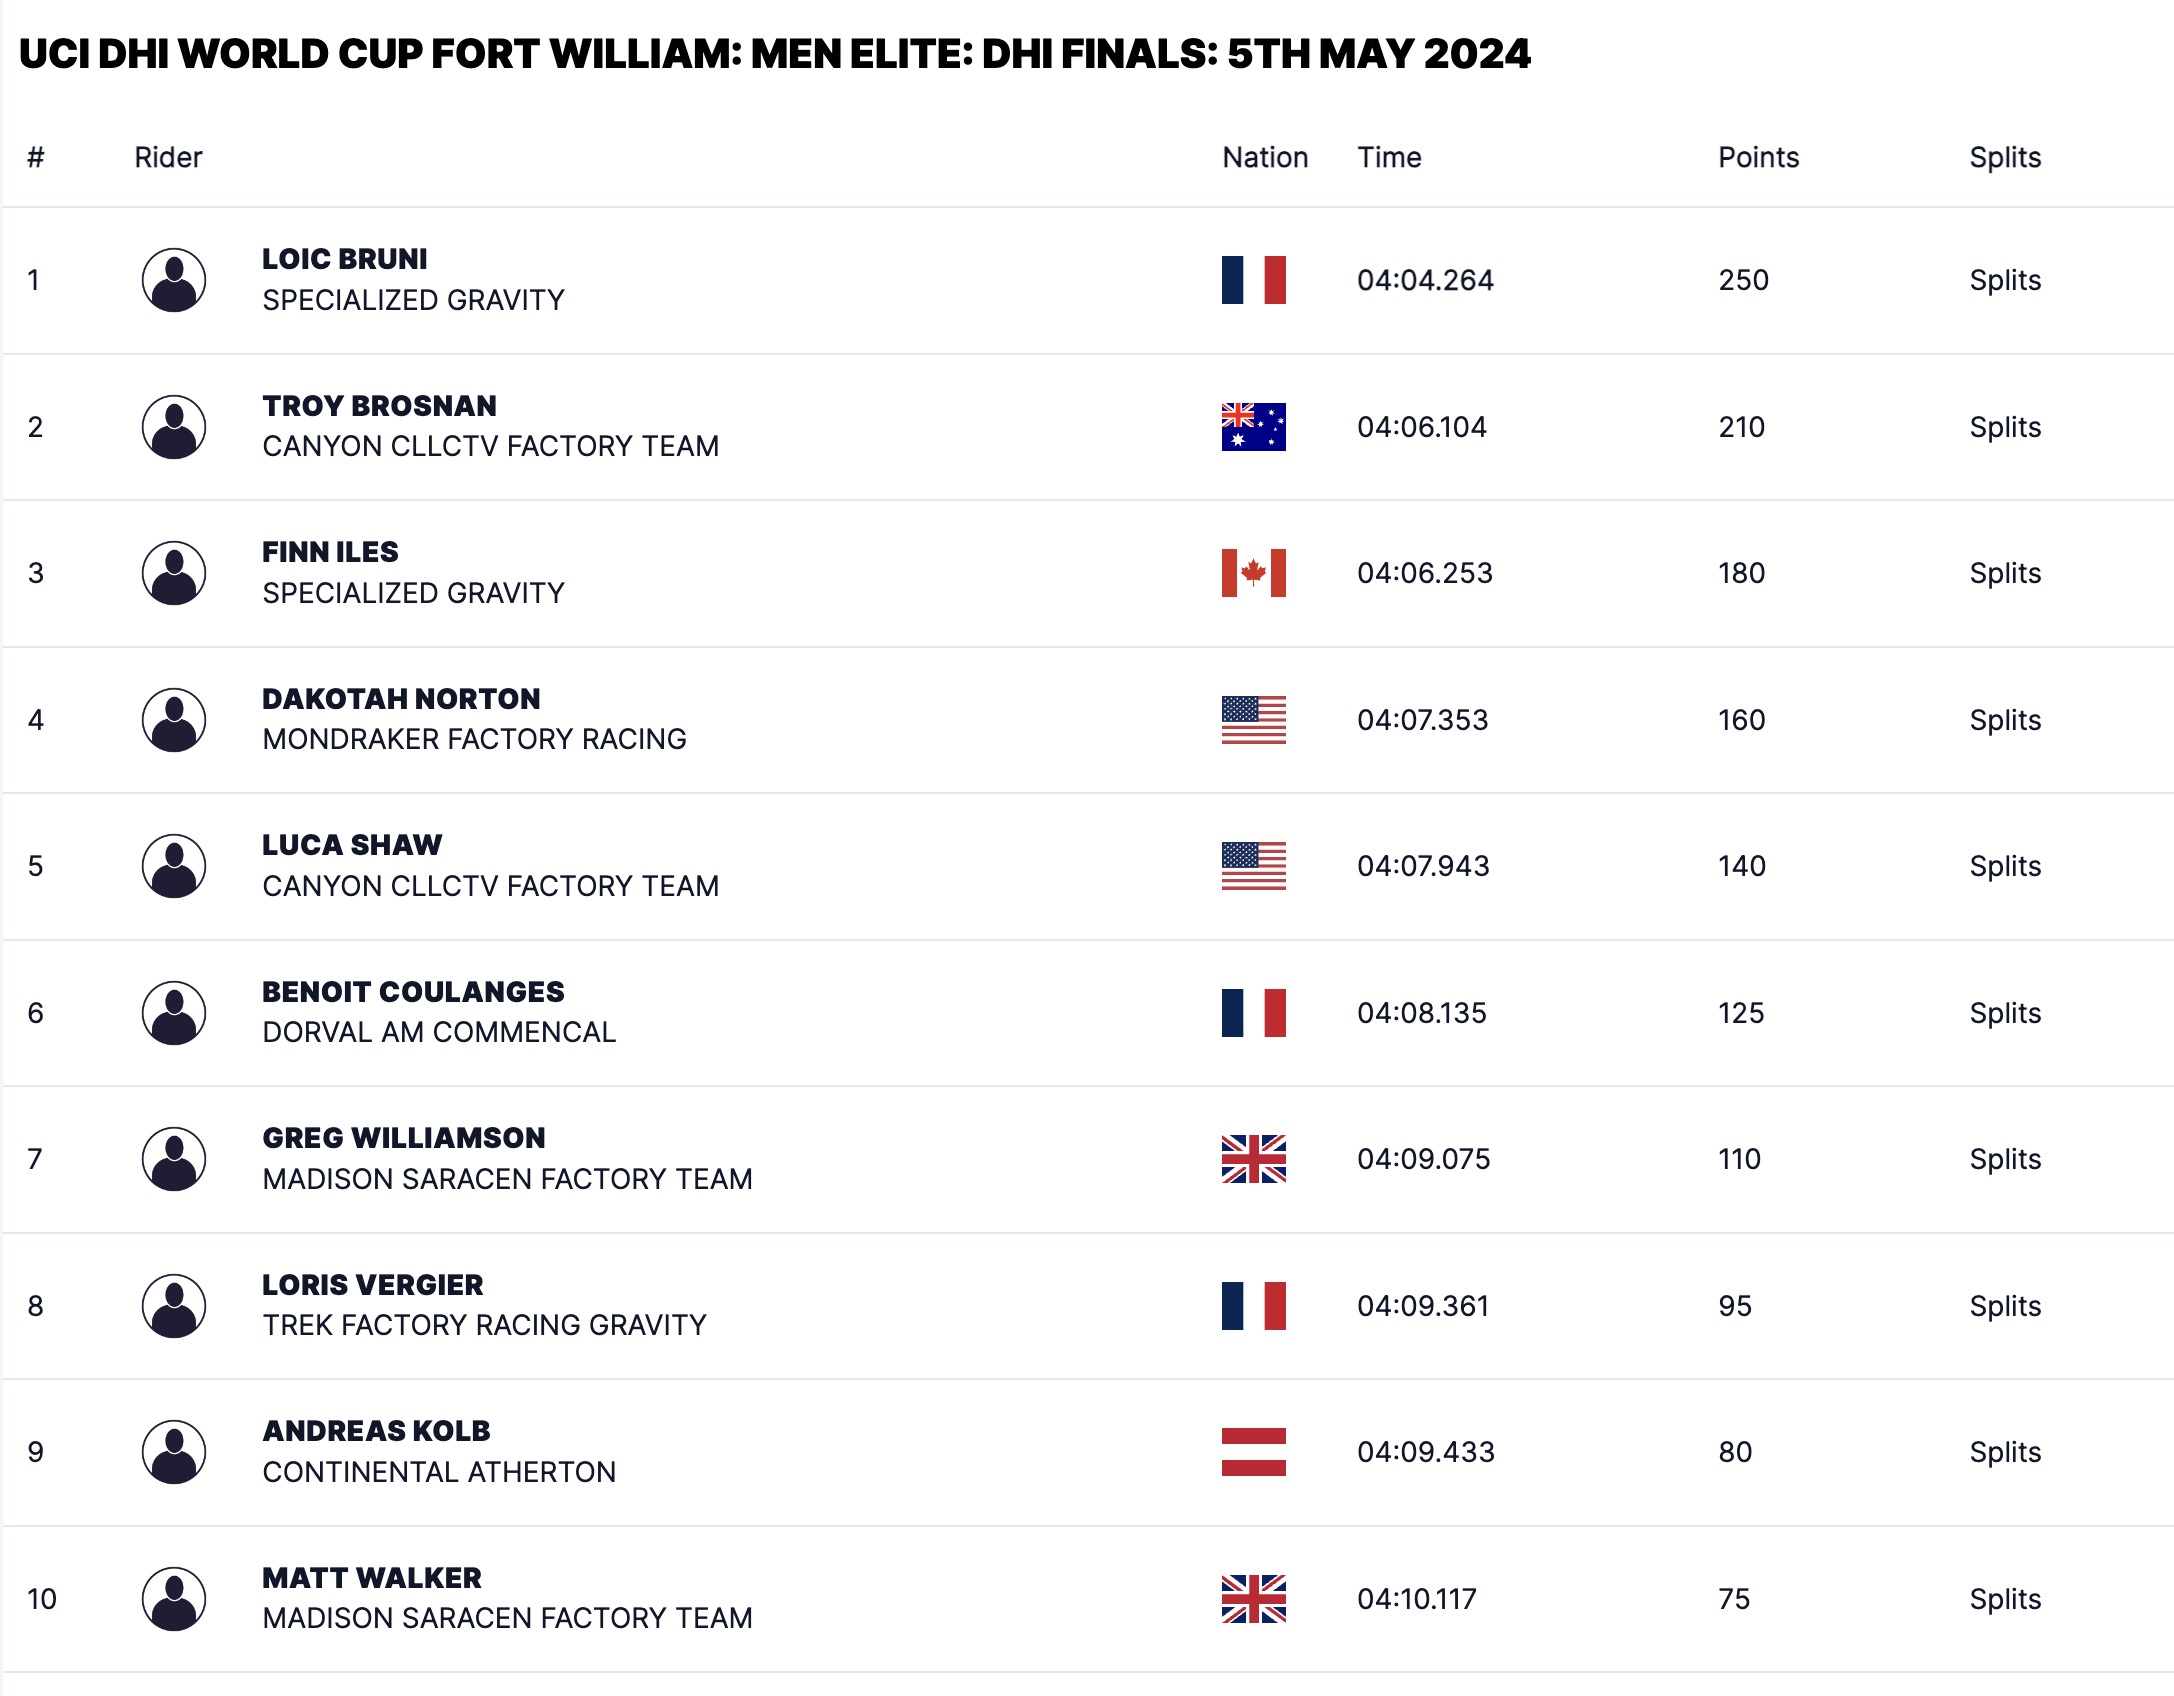Select the Dakotah Norton rider name

click(401, 699)
